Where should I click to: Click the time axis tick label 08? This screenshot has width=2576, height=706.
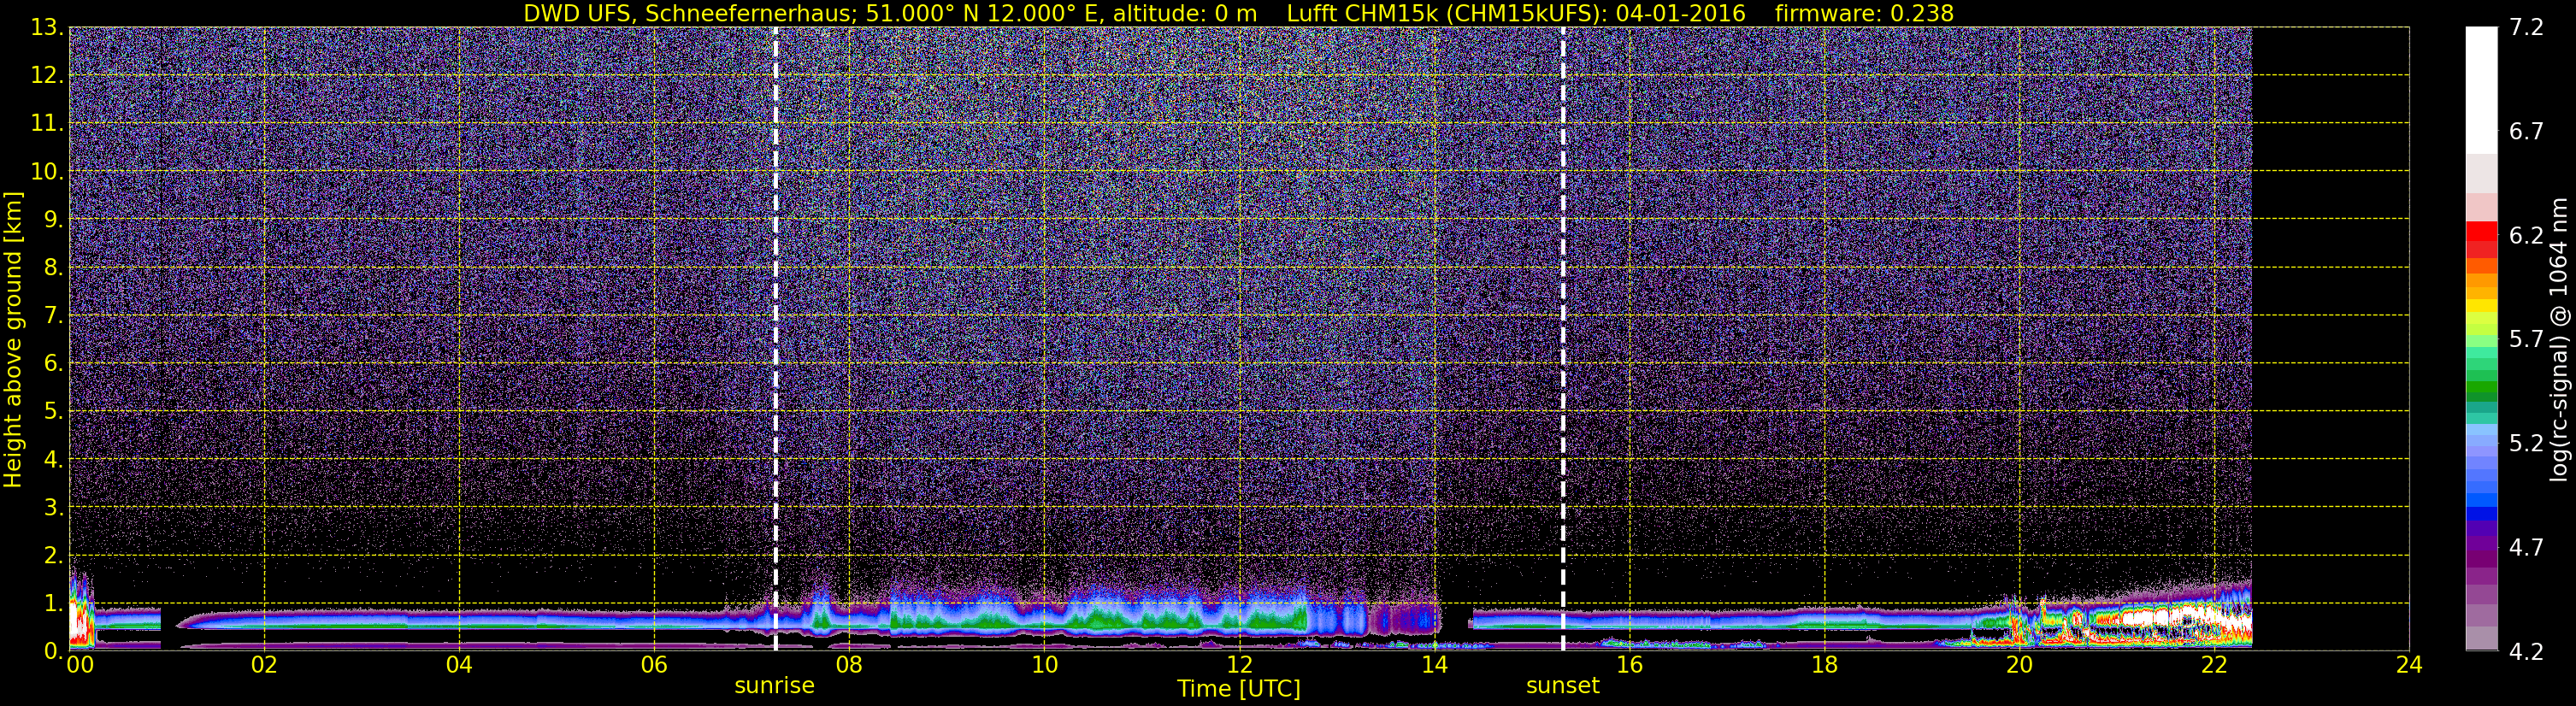(849, 665)
